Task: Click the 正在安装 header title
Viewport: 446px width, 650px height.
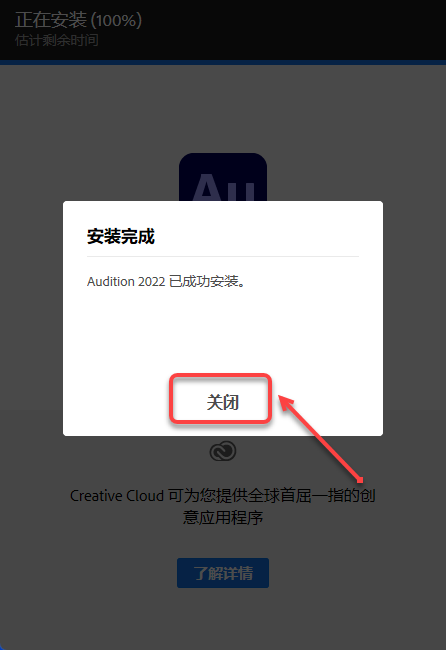Action: tap(51, 20)
